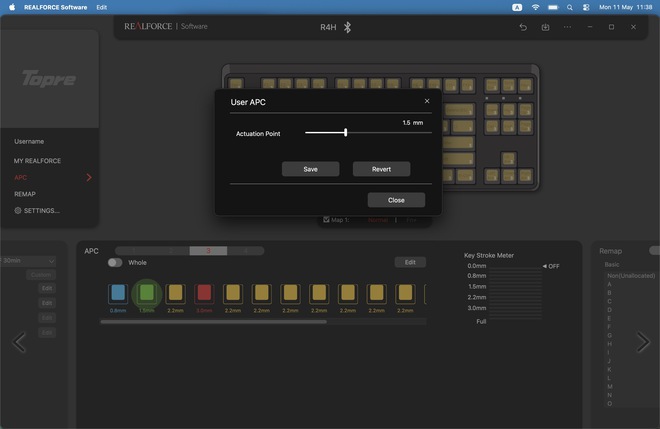Select key C in Remap Basic list
660x429 pixels.
(x=609, y=301)
